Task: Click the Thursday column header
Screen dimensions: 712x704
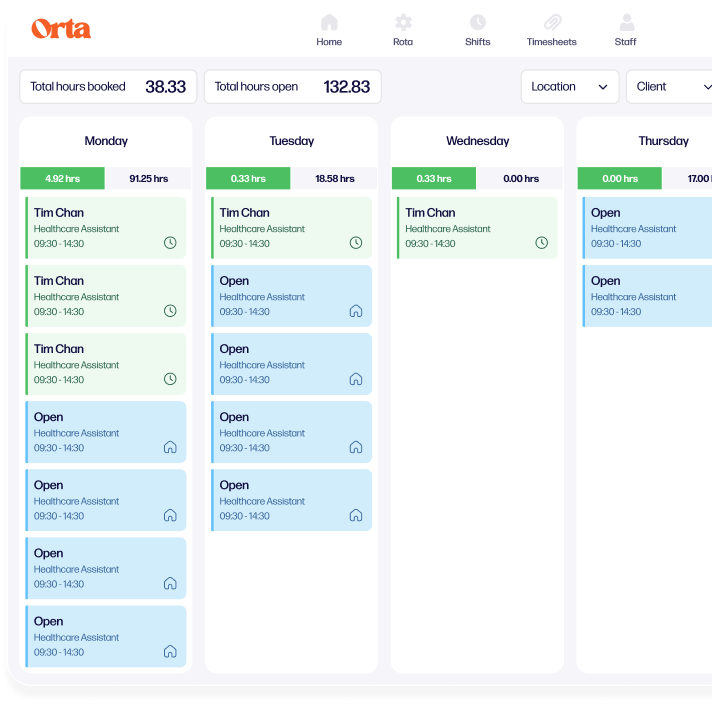Action: coord(663,141)
